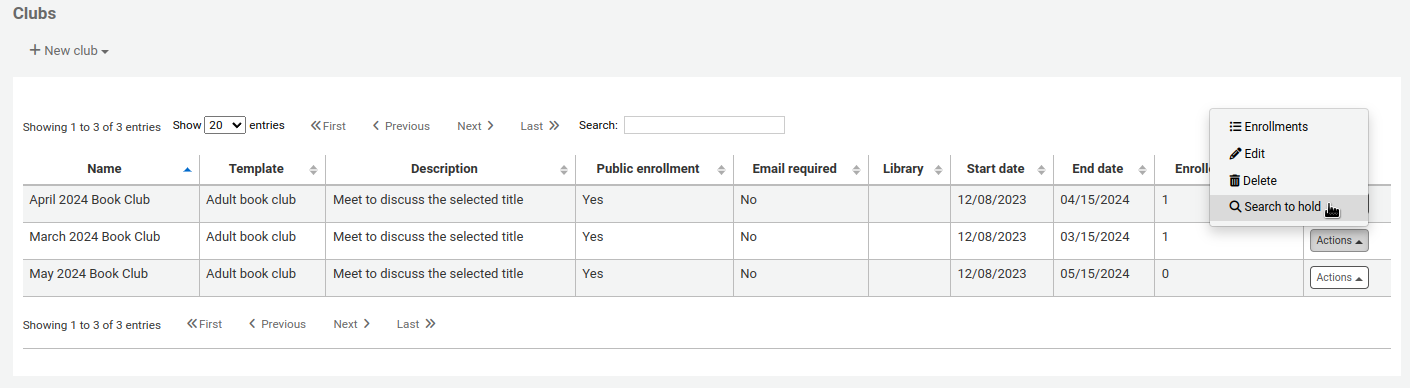Open the New club dropdown
The image size is (1410, 388).
point(69,50)
